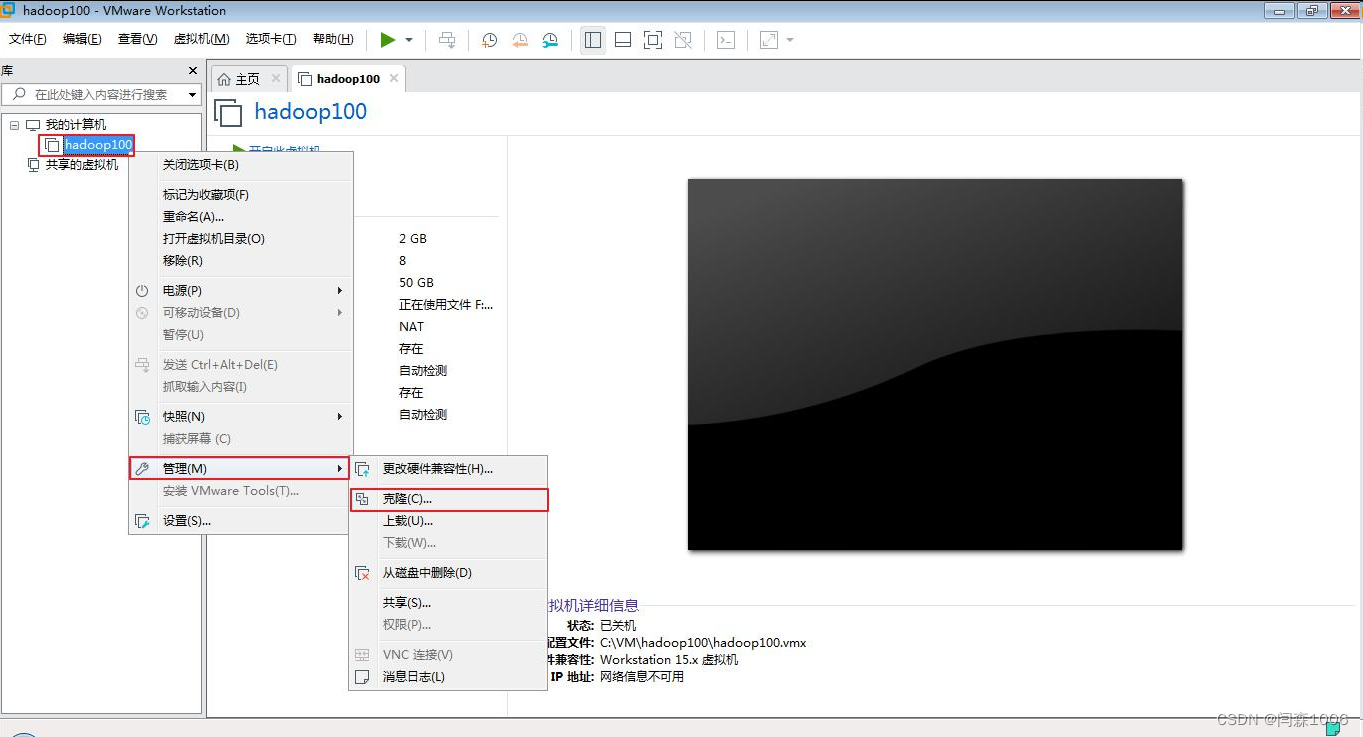Click the VM icon beside hadoop100 heading
The image size is (1363, 737).
[x=229, y=113]
